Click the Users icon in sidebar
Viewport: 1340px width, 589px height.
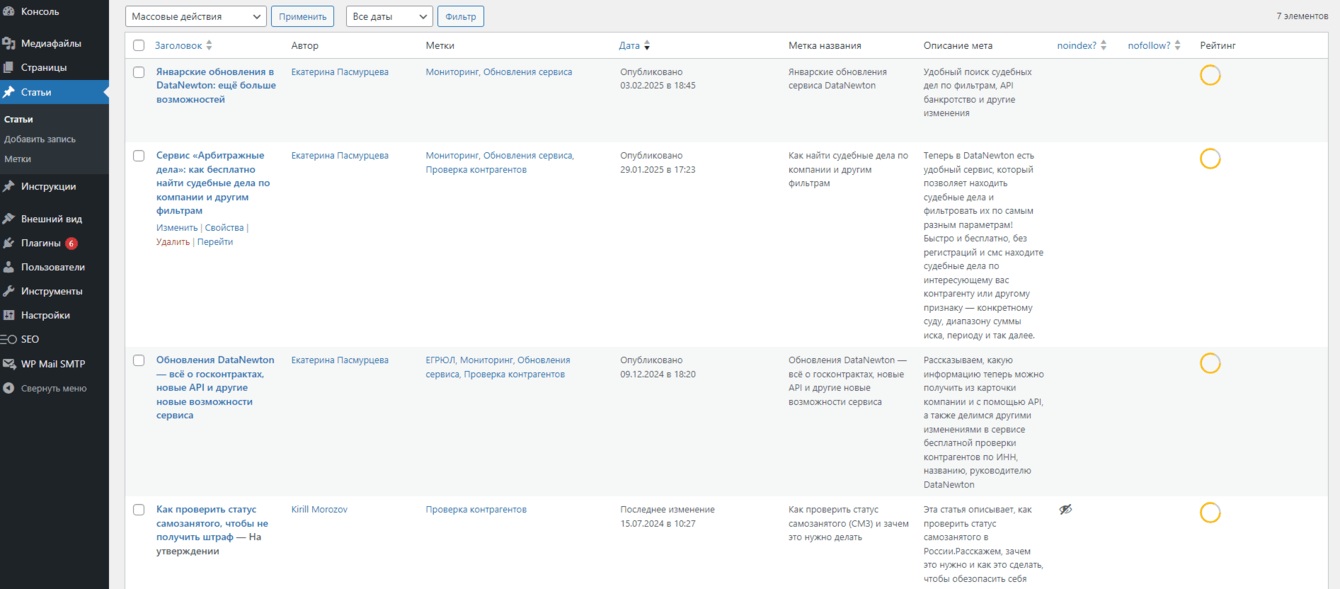point(9,267)
